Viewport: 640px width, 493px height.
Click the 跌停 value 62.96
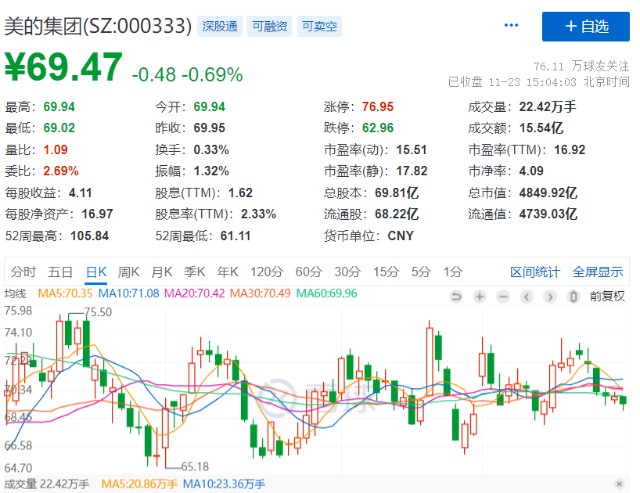pyautogui.click(x=378, y=128)
